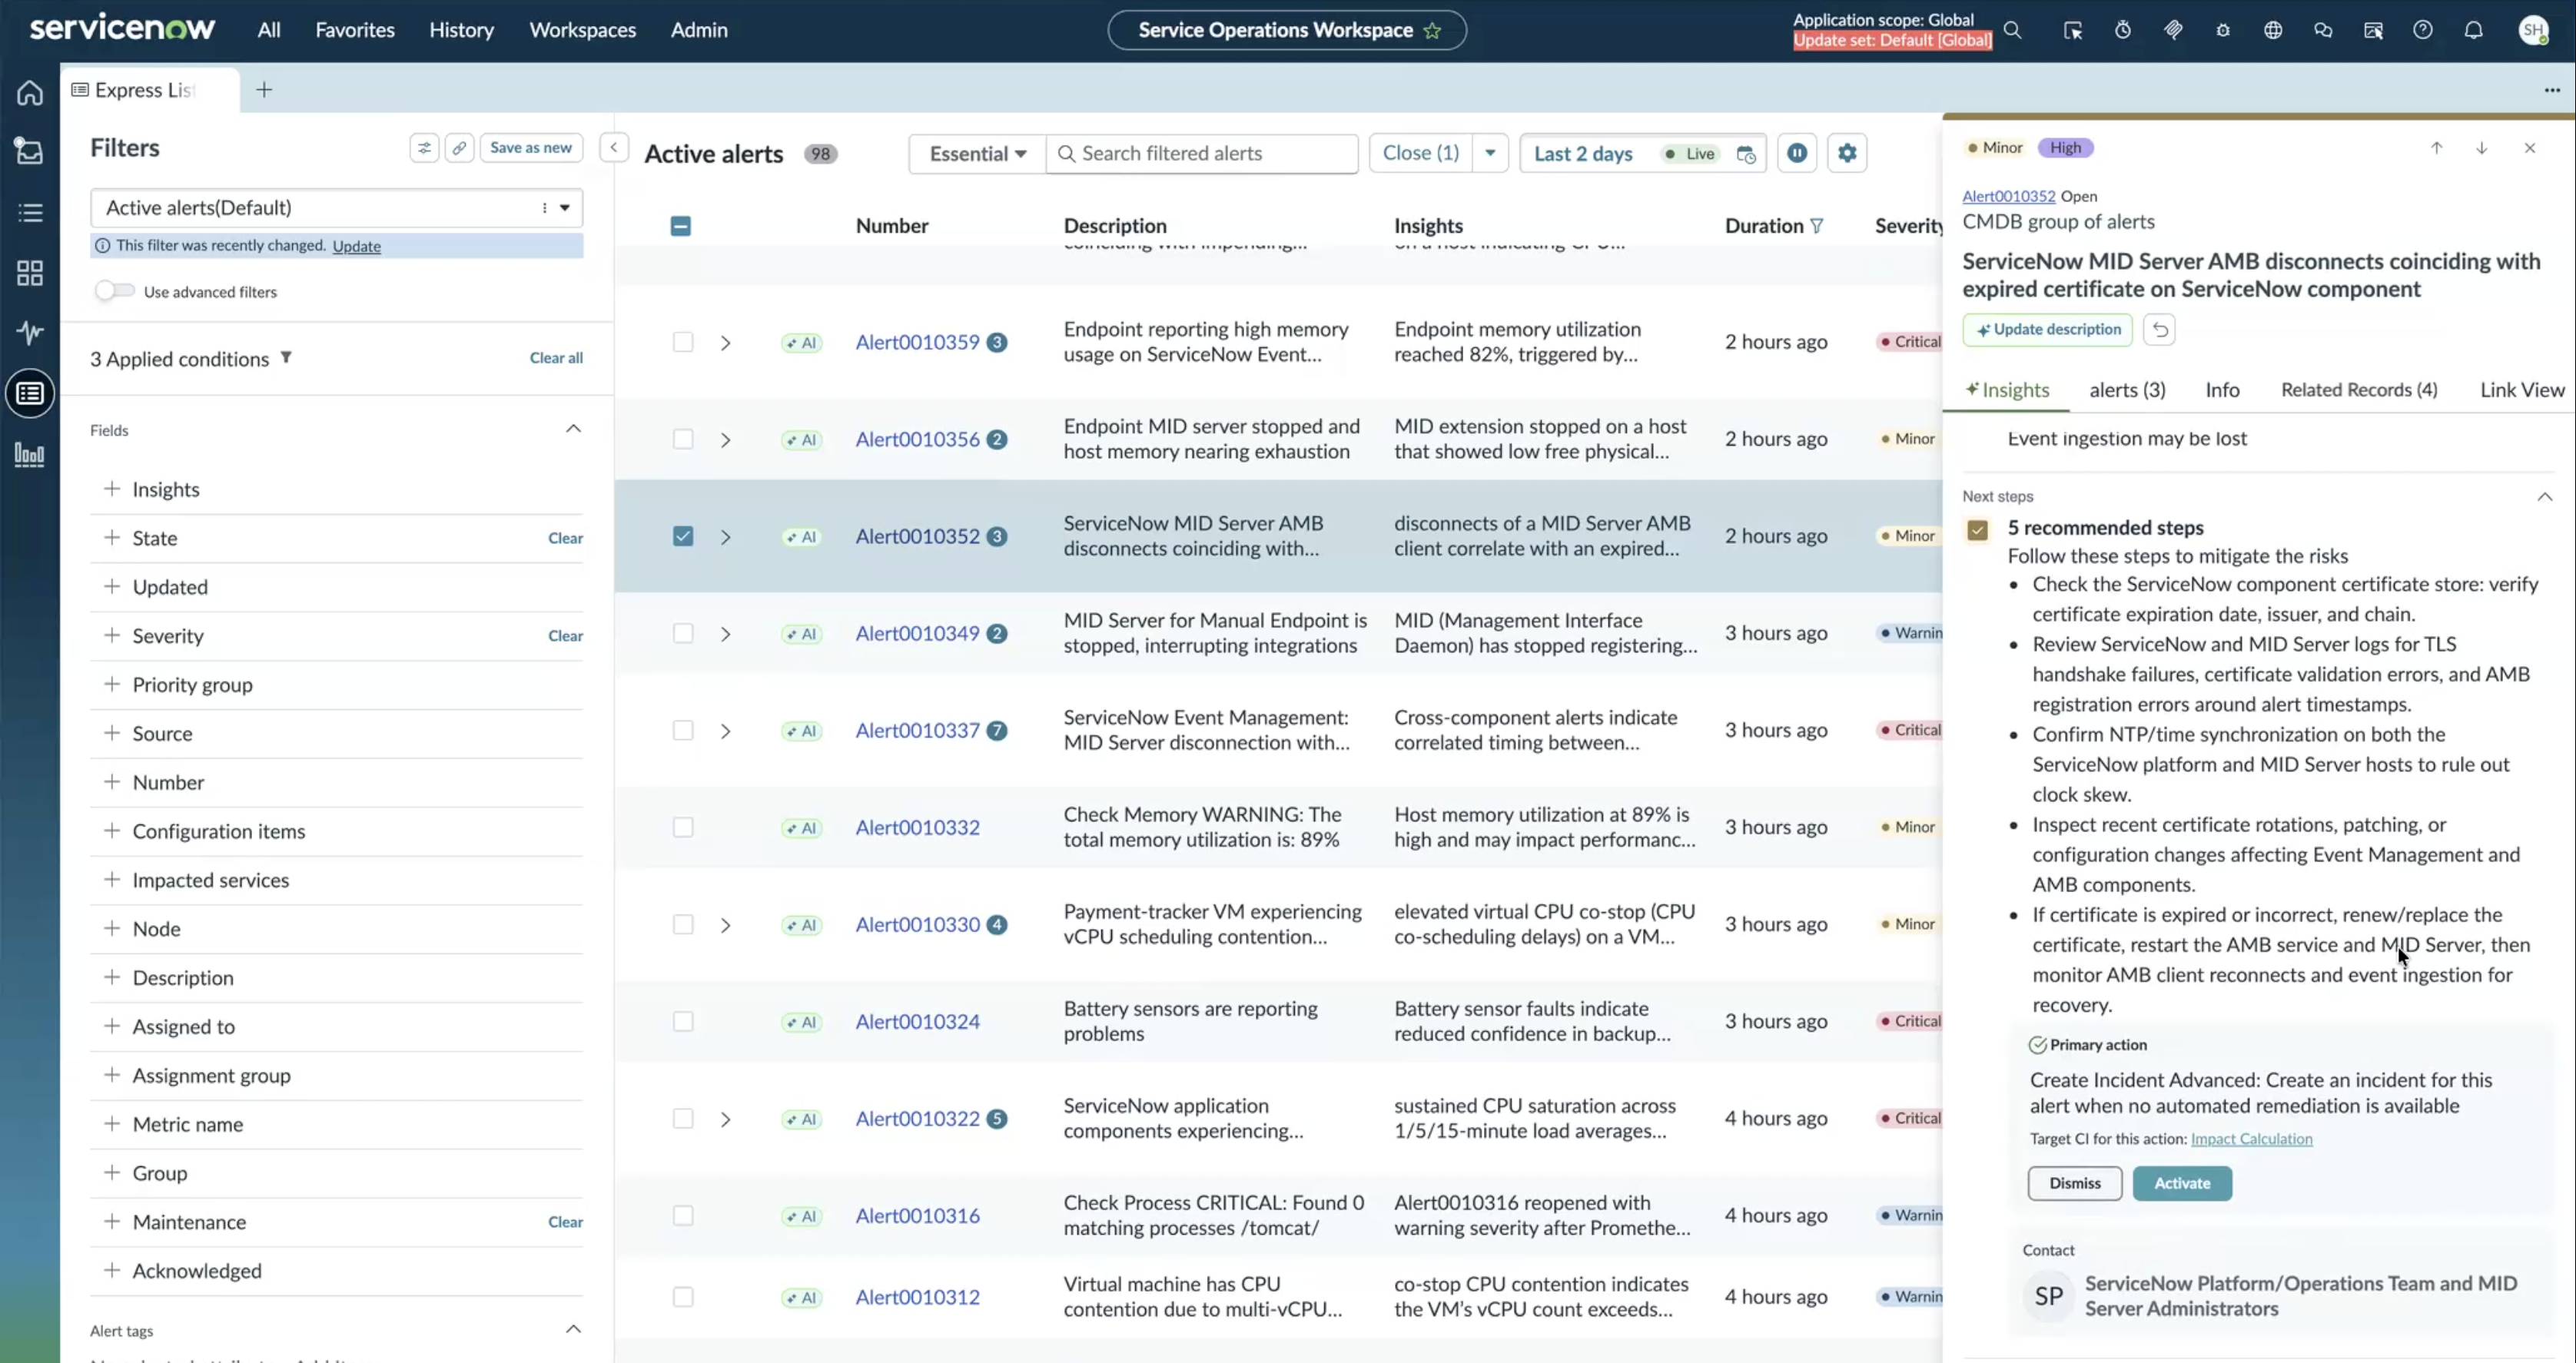Collapse the Fields section chevron
2576x1363 pixels.
[573, 429]
